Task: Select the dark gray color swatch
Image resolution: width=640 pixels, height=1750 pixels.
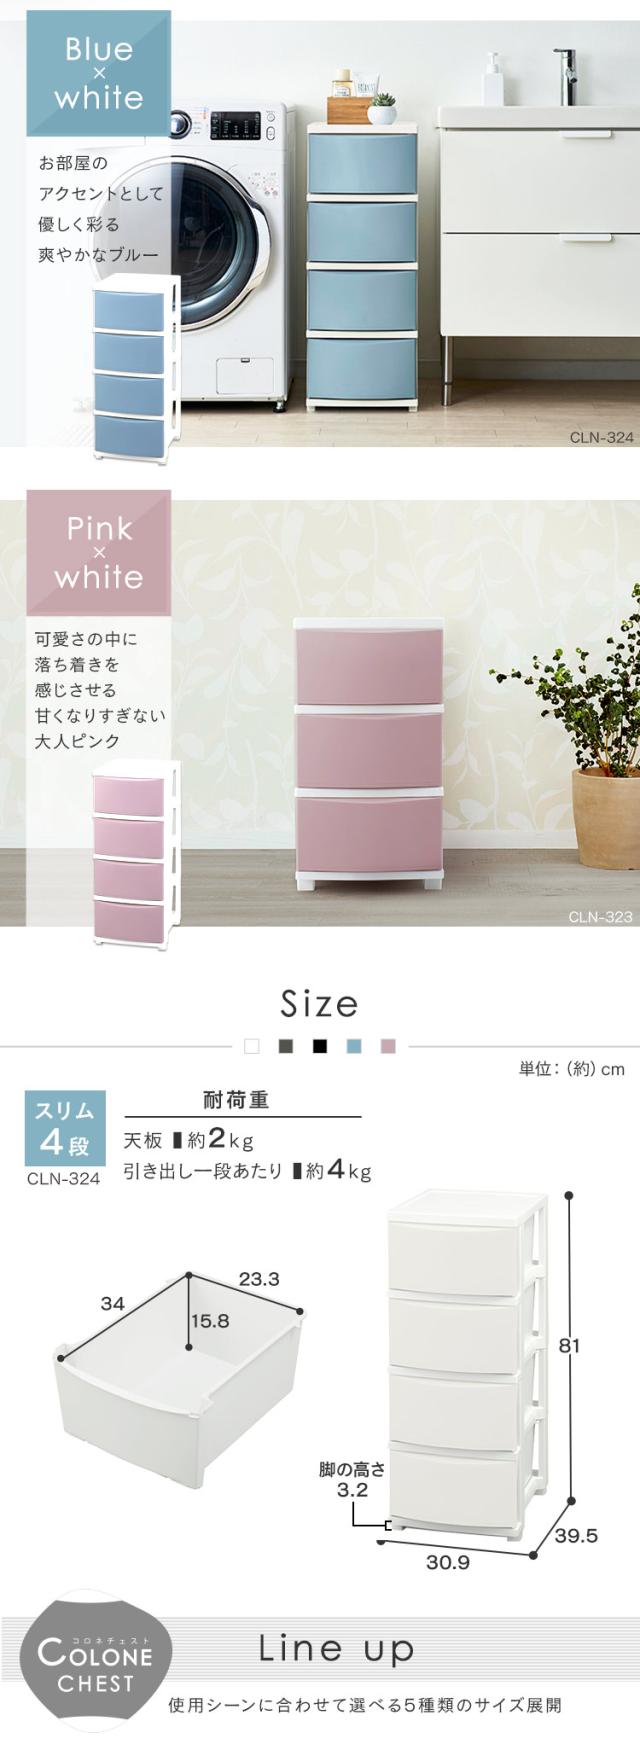Action: tap(286, 1046)
